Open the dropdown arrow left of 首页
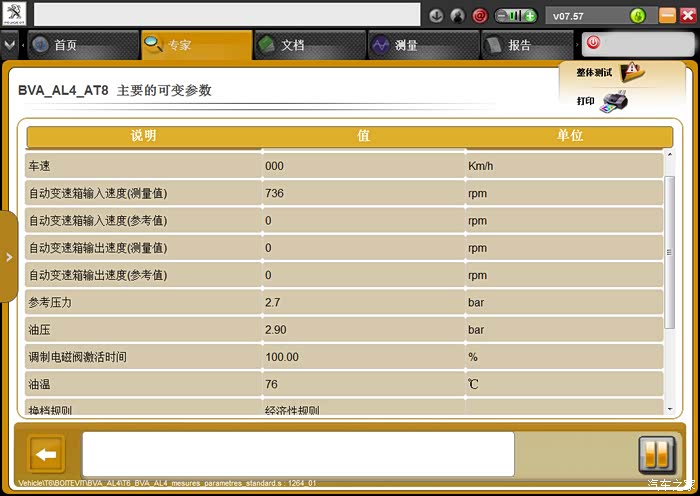 (10, 45)
